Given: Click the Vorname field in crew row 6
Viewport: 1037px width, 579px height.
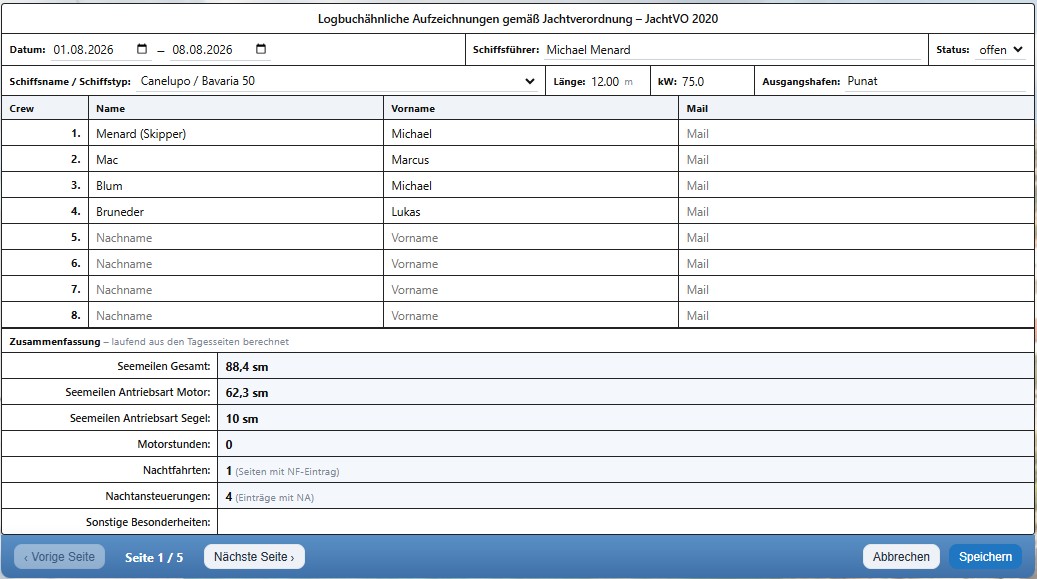Looking at the screenshot, I should pos(531,263).
